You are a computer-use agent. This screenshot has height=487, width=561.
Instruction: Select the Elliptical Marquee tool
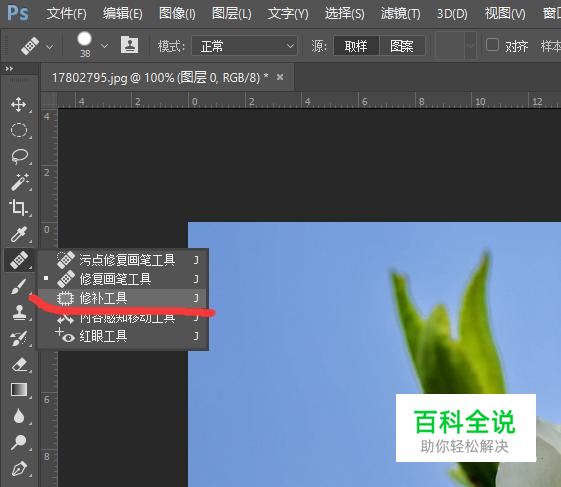point(19,130)
